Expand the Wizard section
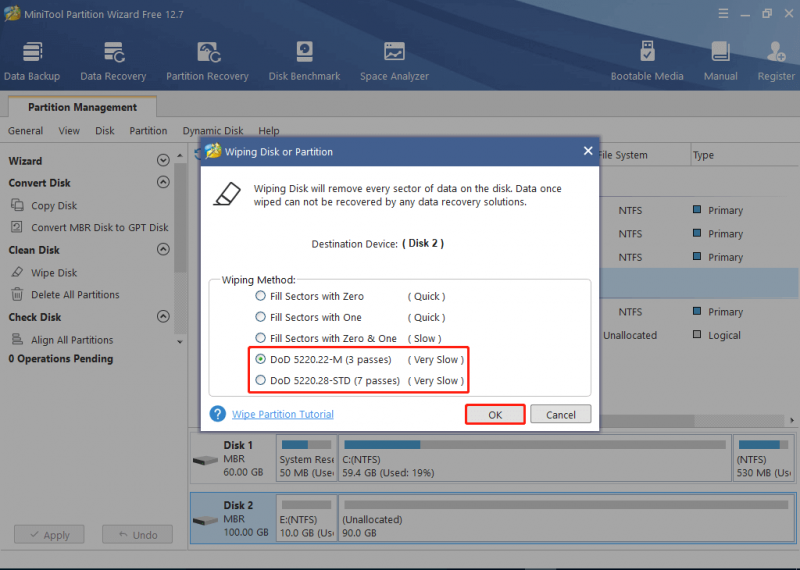 pyautogui.click(x=163, y=160)
